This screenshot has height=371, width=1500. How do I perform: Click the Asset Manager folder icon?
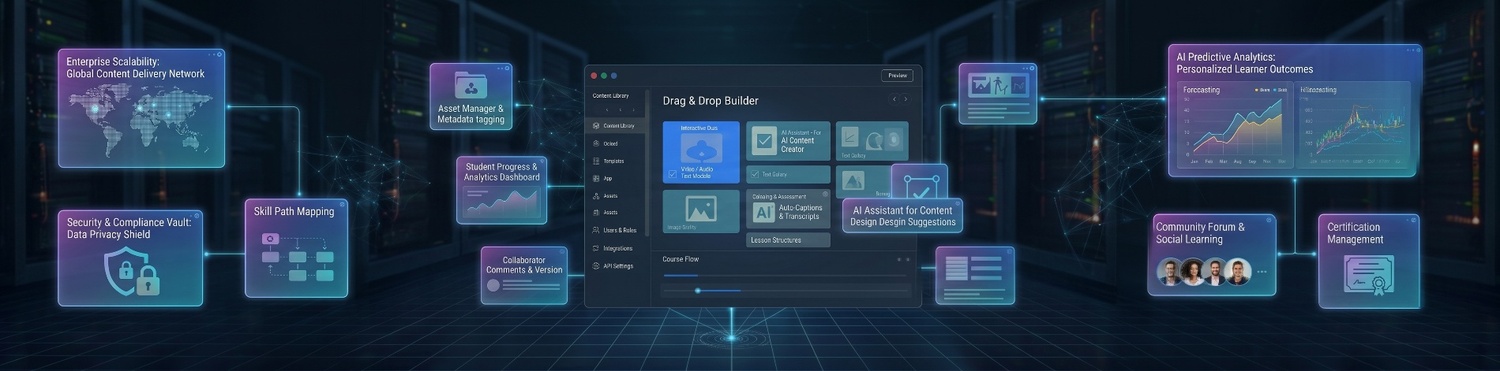click(x=470, y=84)
